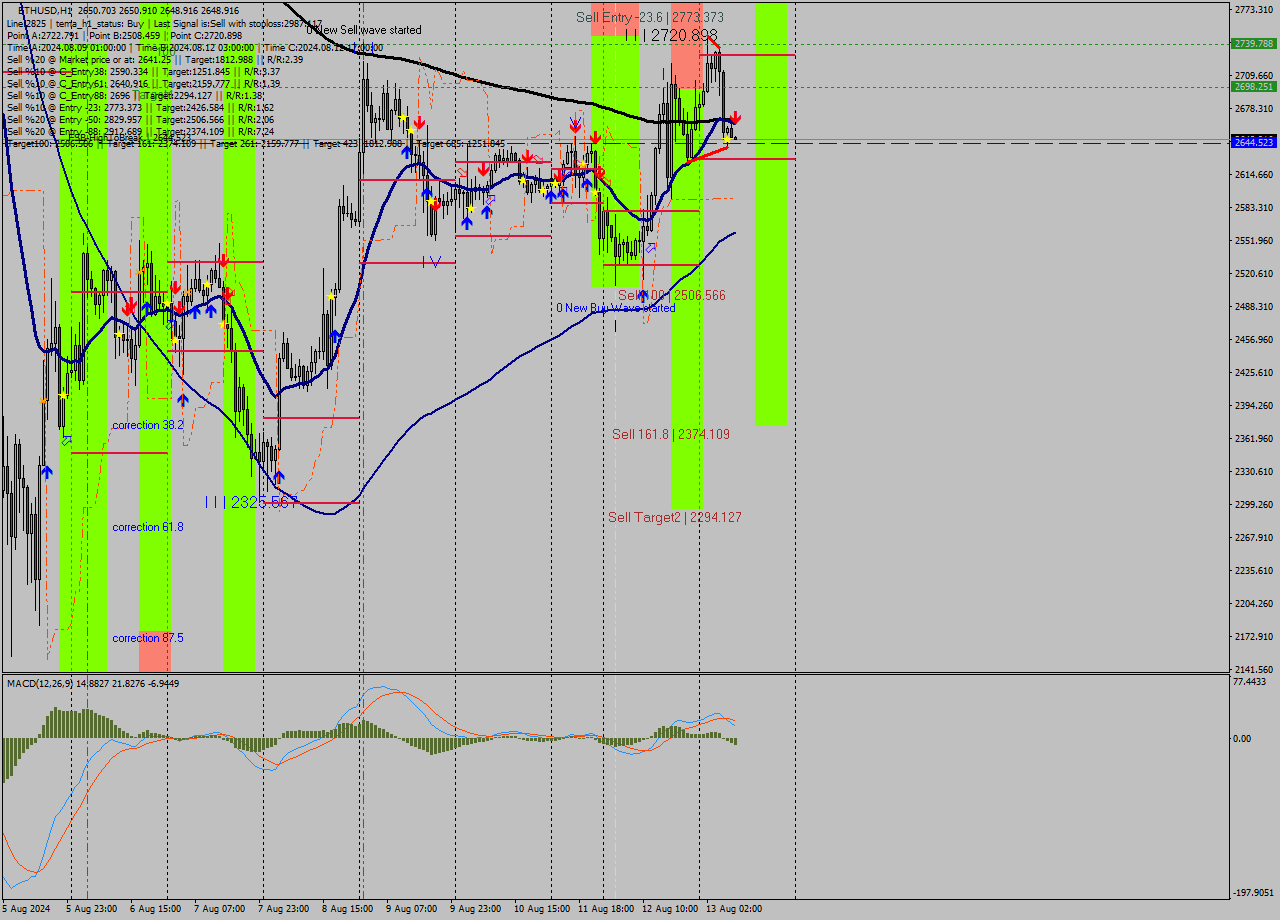Viewport: 1280px width, 920px height.
Task: Click the '| | | 2720.898' wave label
Action: click(672, 35)
